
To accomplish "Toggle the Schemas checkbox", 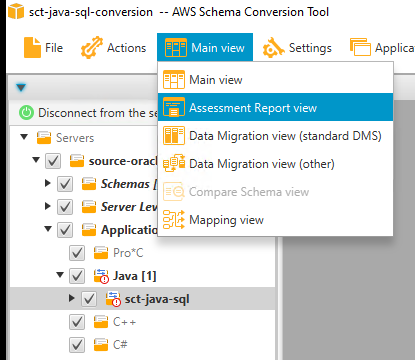I will [65, 184].
